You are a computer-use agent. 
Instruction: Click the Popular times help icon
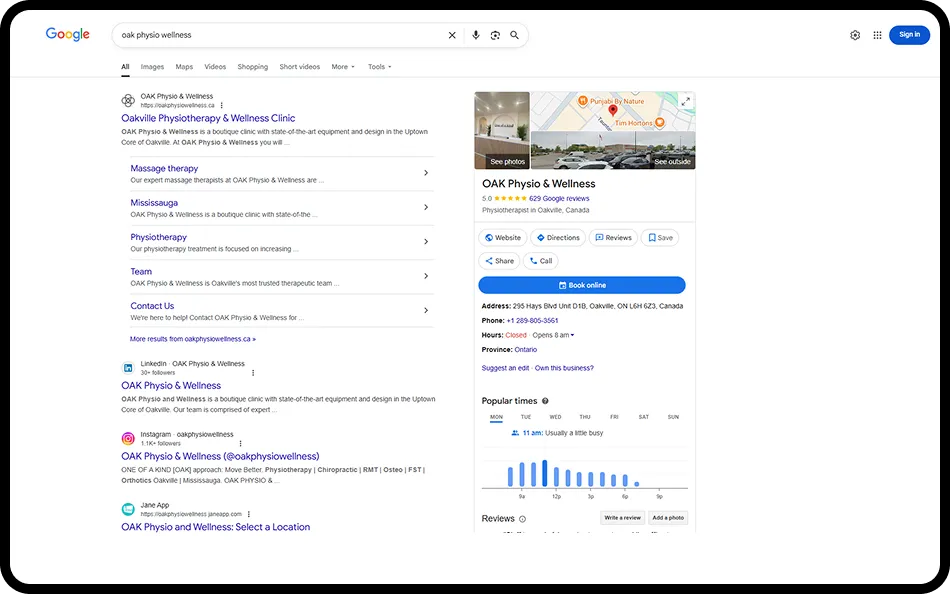pos(545,401)
